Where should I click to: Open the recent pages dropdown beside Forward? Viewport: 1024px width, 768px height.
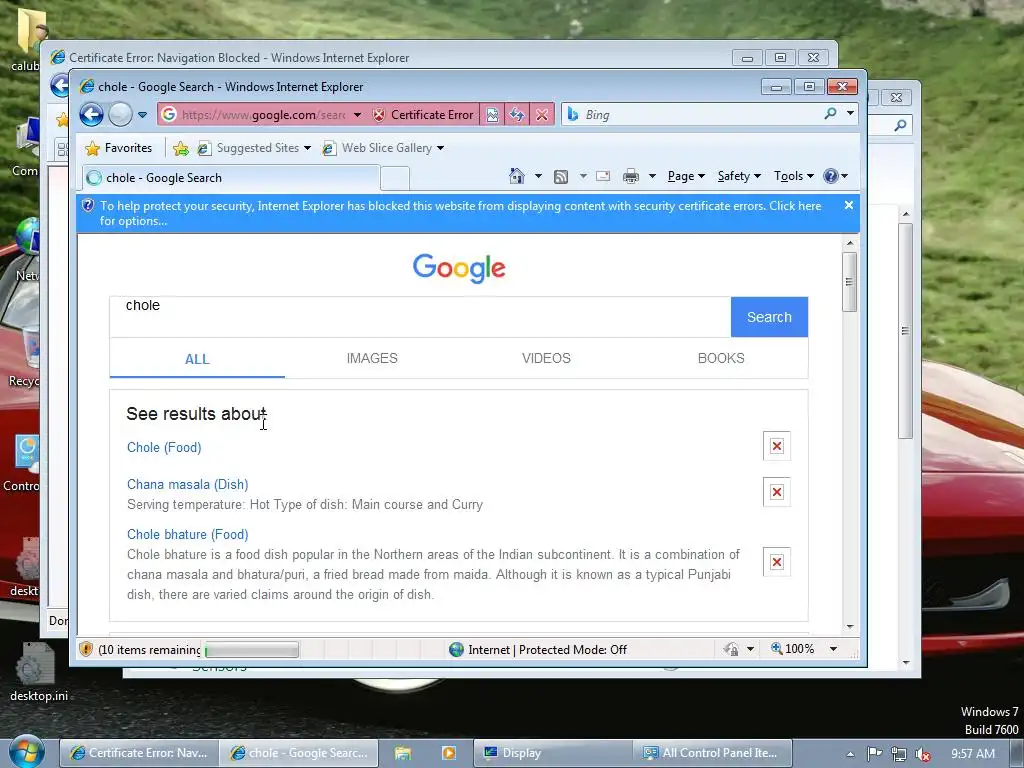pyautogui.click(x=142, y=115)
